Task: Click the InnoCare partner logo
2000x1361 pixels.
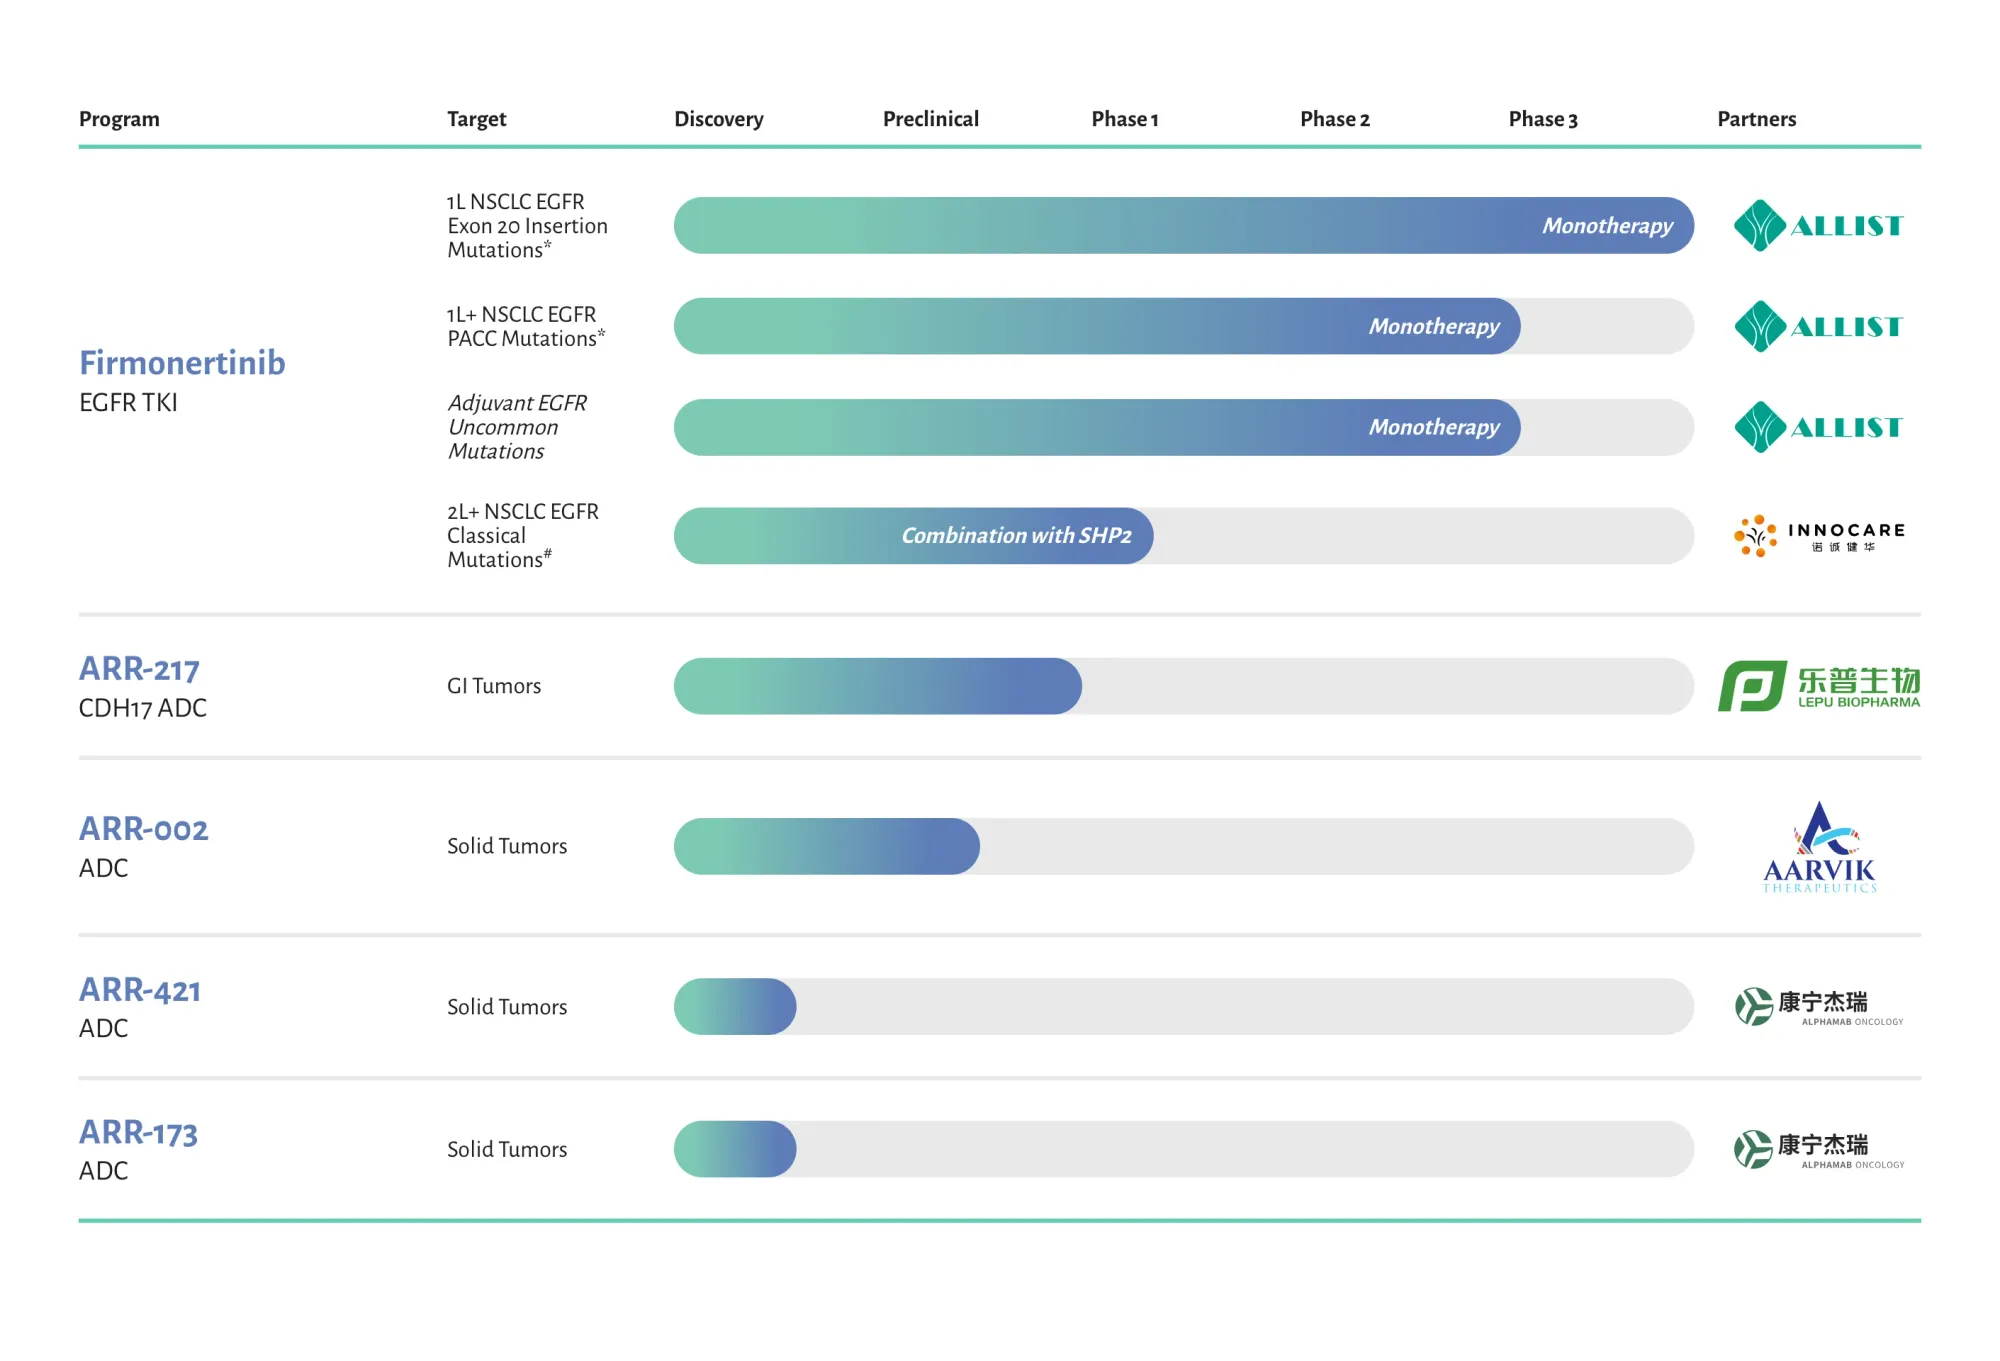Action: 1818,536
